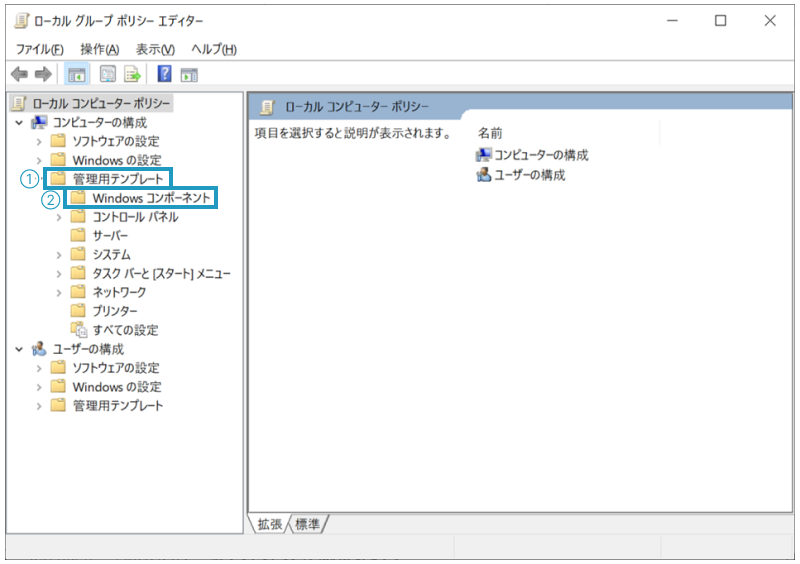This screenshot has width=800, height=564.
Task: Open the ファイル(F) menu
Action: click(40, 49)
